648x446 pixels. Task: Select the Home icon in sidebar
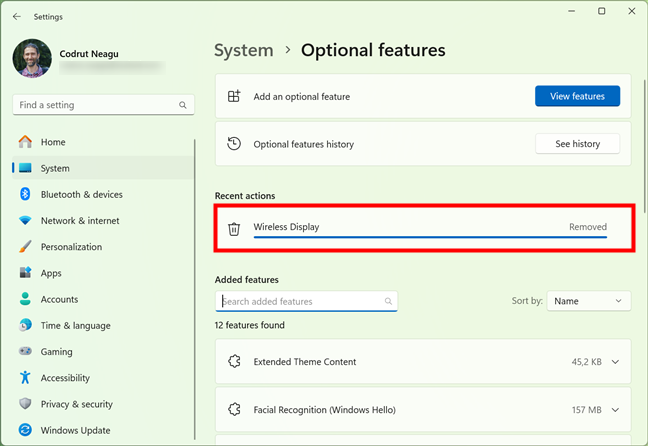click(25, 142)
